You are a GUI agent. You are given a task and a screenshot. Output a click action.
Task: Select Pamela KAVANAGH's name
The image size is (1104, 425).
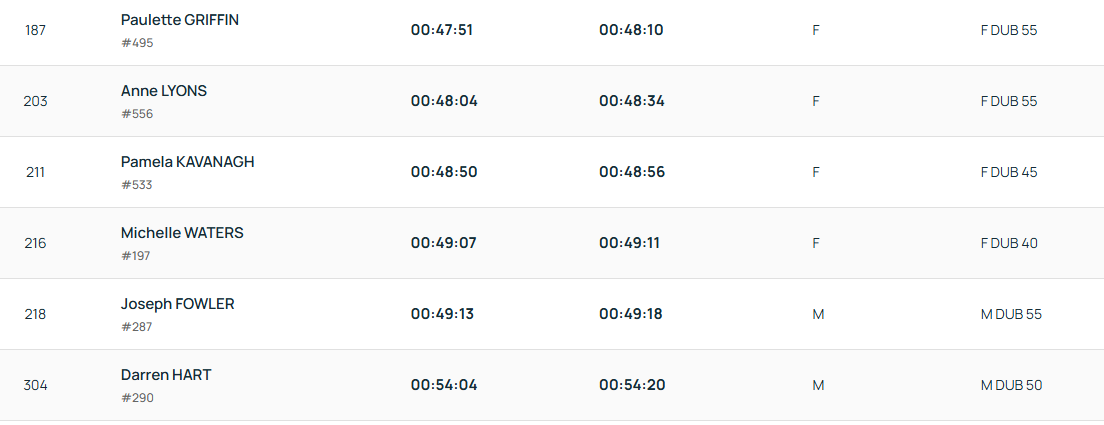point(187,162)
